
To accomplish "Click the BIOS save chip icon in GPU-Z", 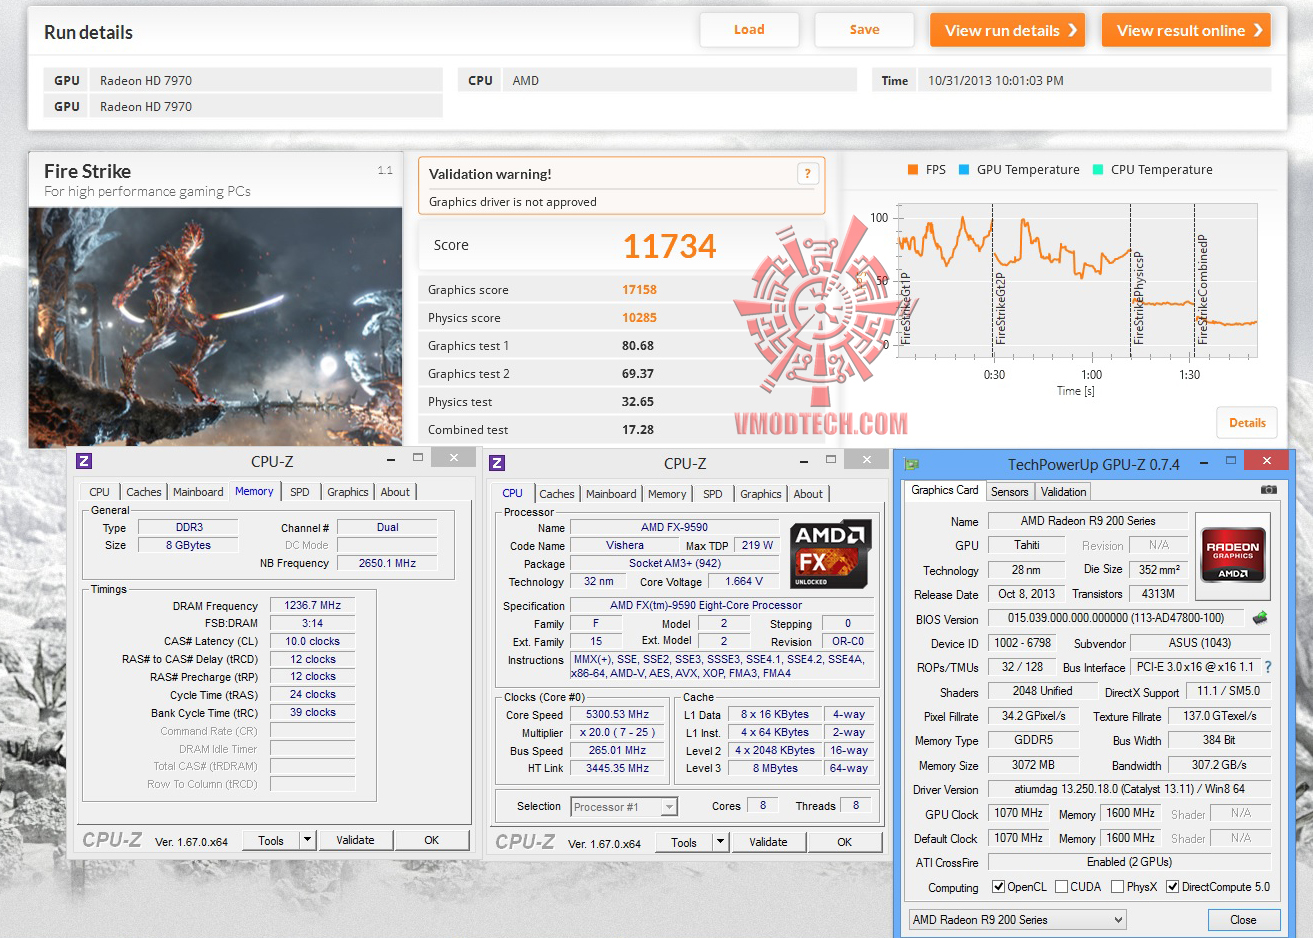I will click(1260, 618).
